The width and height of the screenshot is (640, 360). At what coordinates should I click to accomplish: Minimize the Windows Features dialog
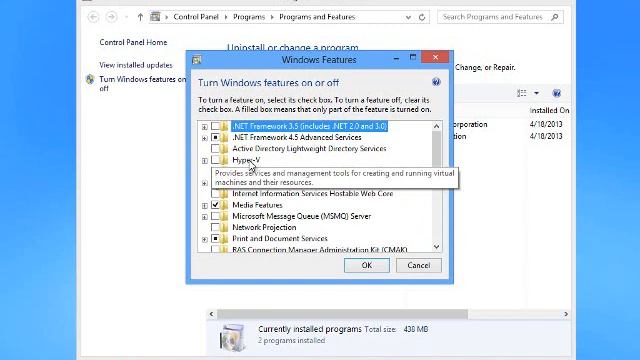pyautogui.click(x=396, y=58)
